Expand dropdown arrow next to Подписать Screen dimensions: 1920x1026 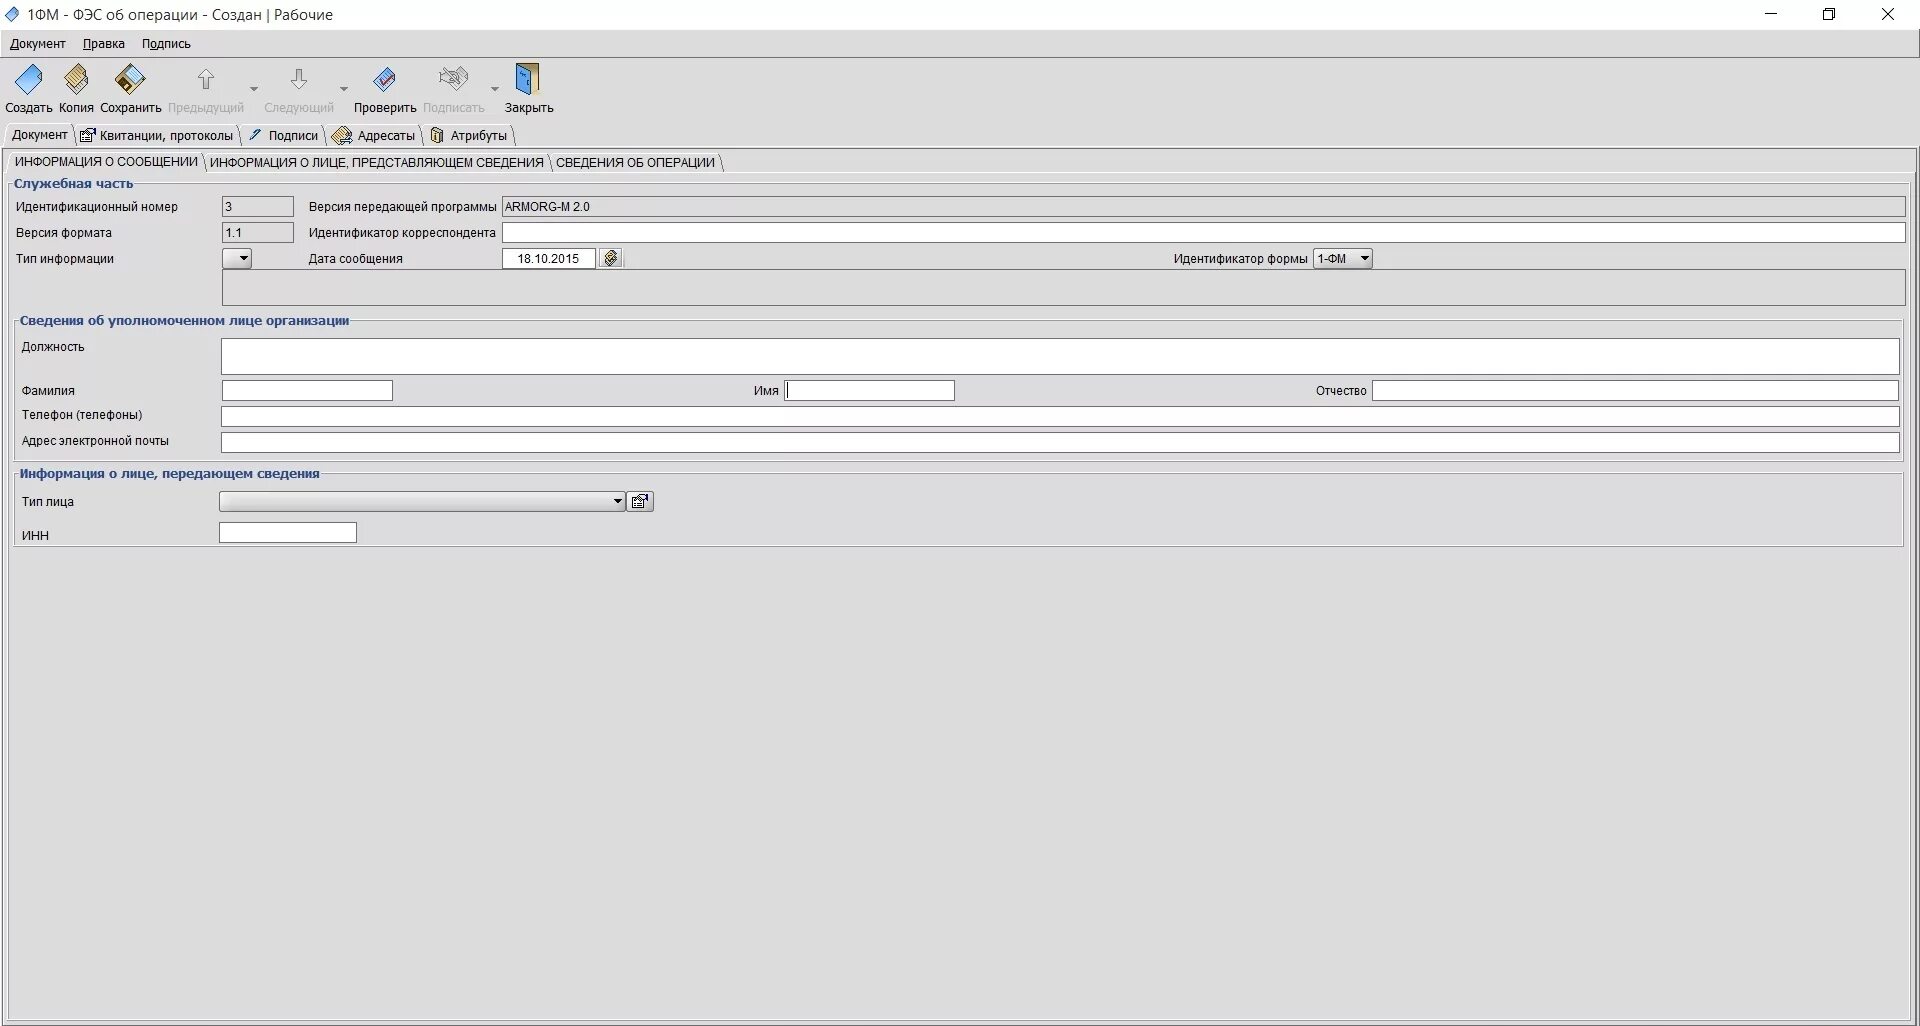click(x=494, y=88)
